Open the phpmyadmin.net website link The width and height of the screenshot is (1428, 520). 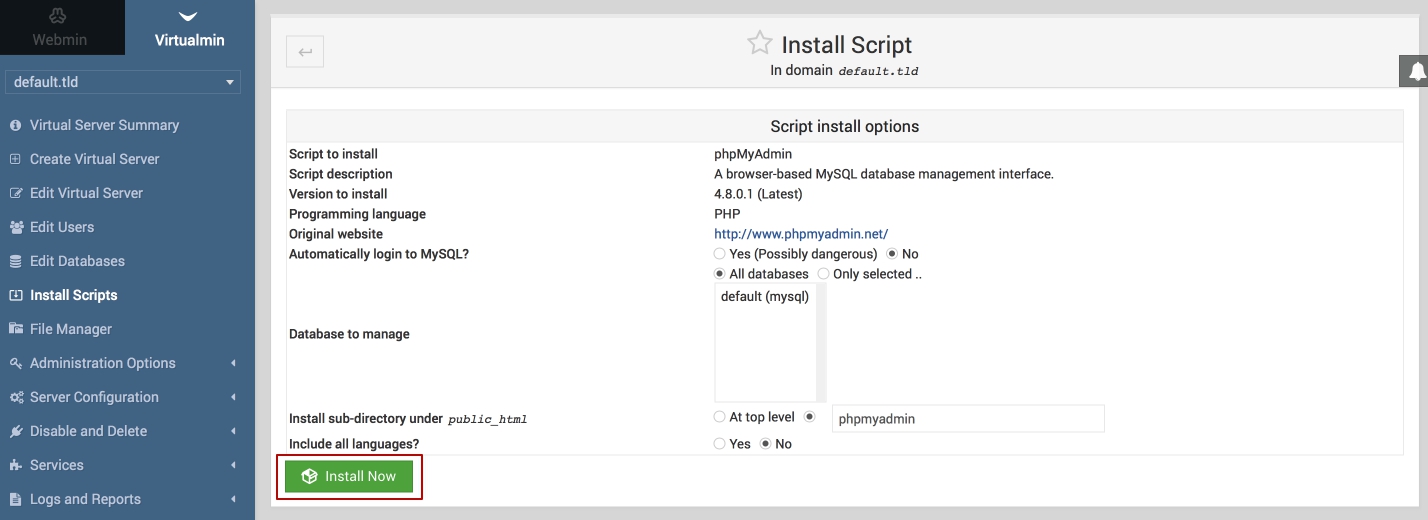coord(801,234)
